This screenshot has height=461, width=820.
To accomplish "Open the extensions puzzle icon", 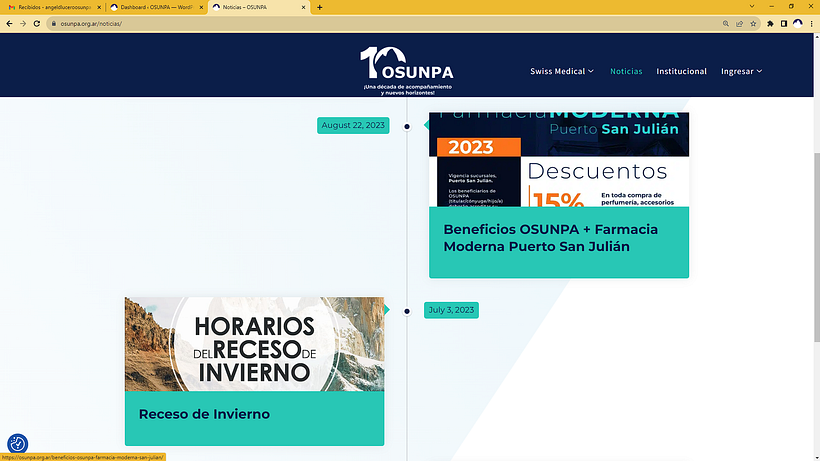I will click(770, 24).
